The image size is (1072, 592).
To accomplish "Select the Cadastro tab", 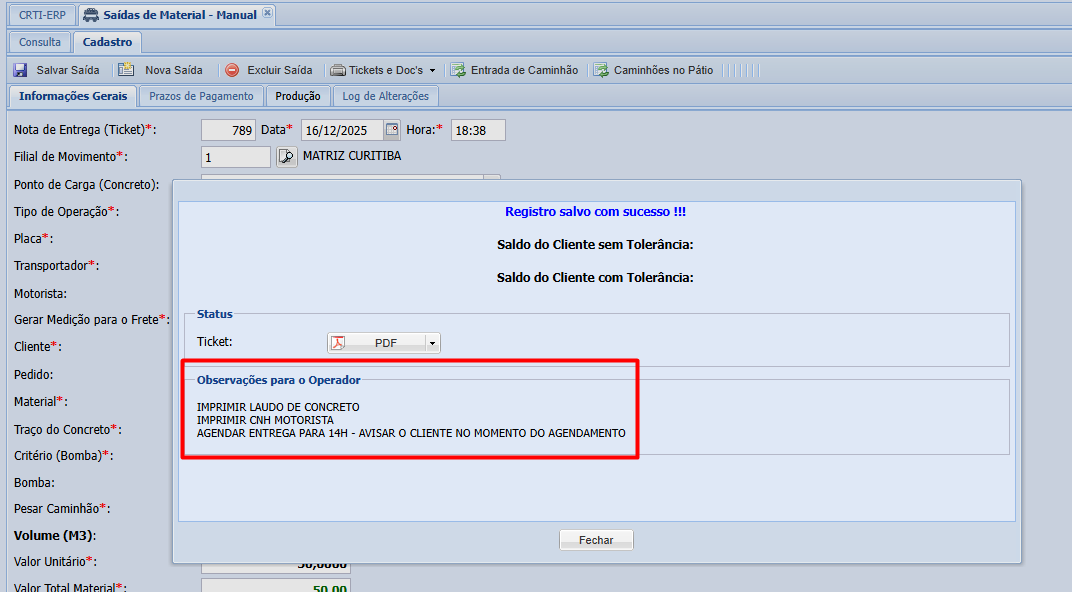I will (x=107, y=42).
